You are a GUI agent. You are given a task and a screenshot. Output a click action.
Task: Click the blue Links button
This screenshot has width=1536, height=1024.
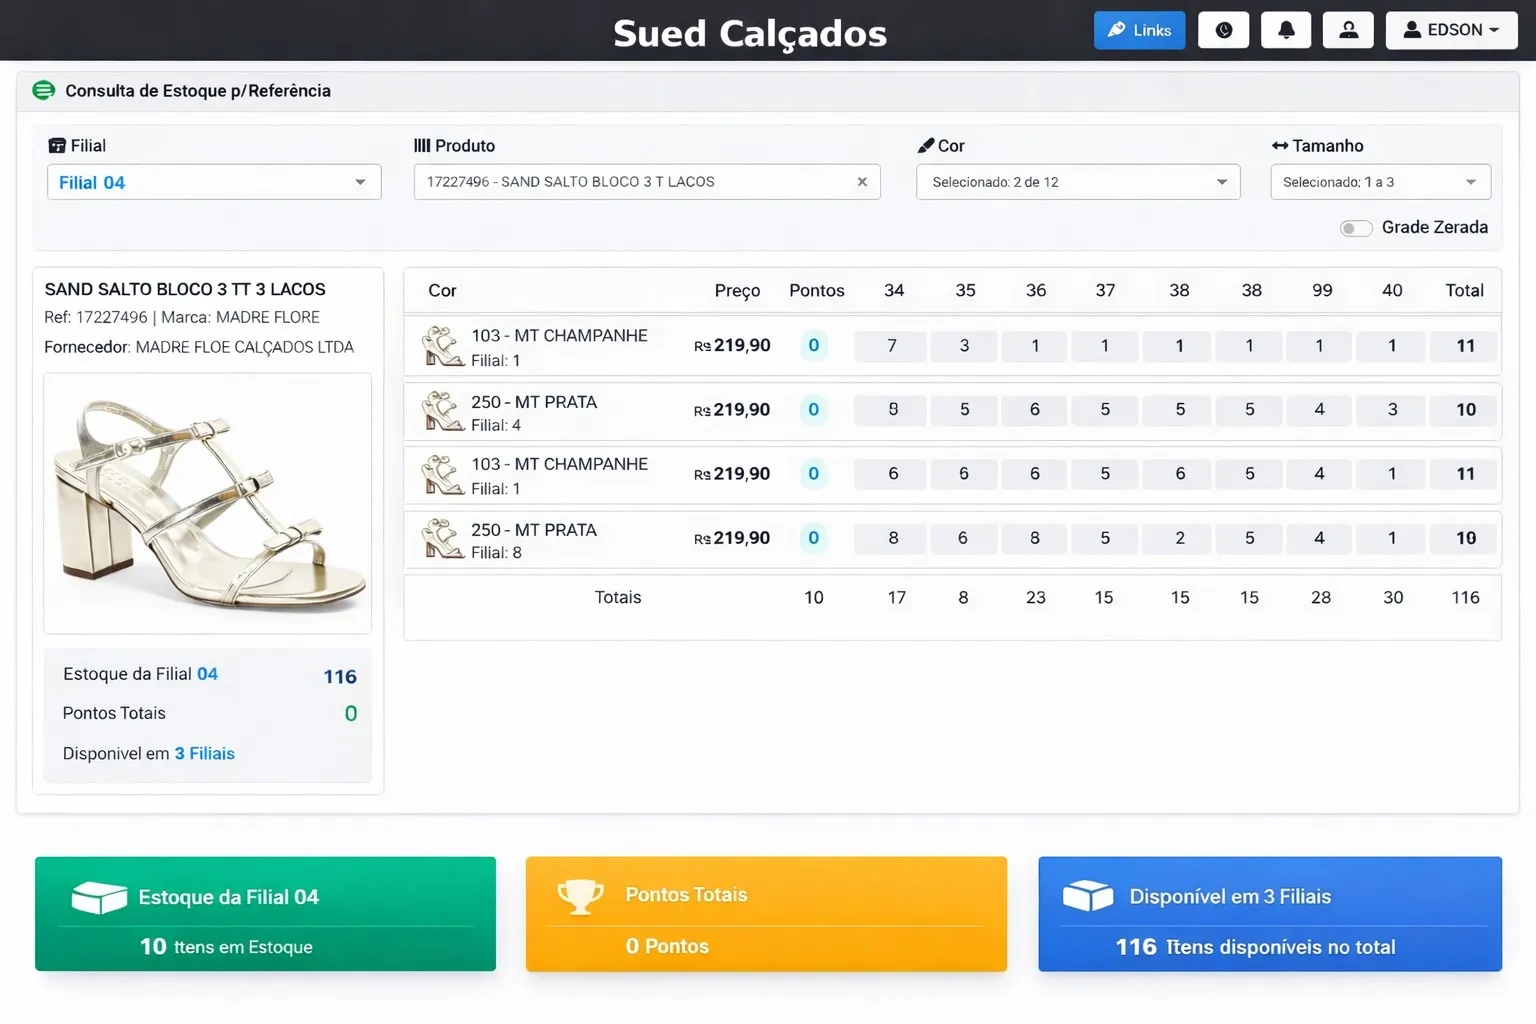pyautogui.click(x=1139, y=30)
